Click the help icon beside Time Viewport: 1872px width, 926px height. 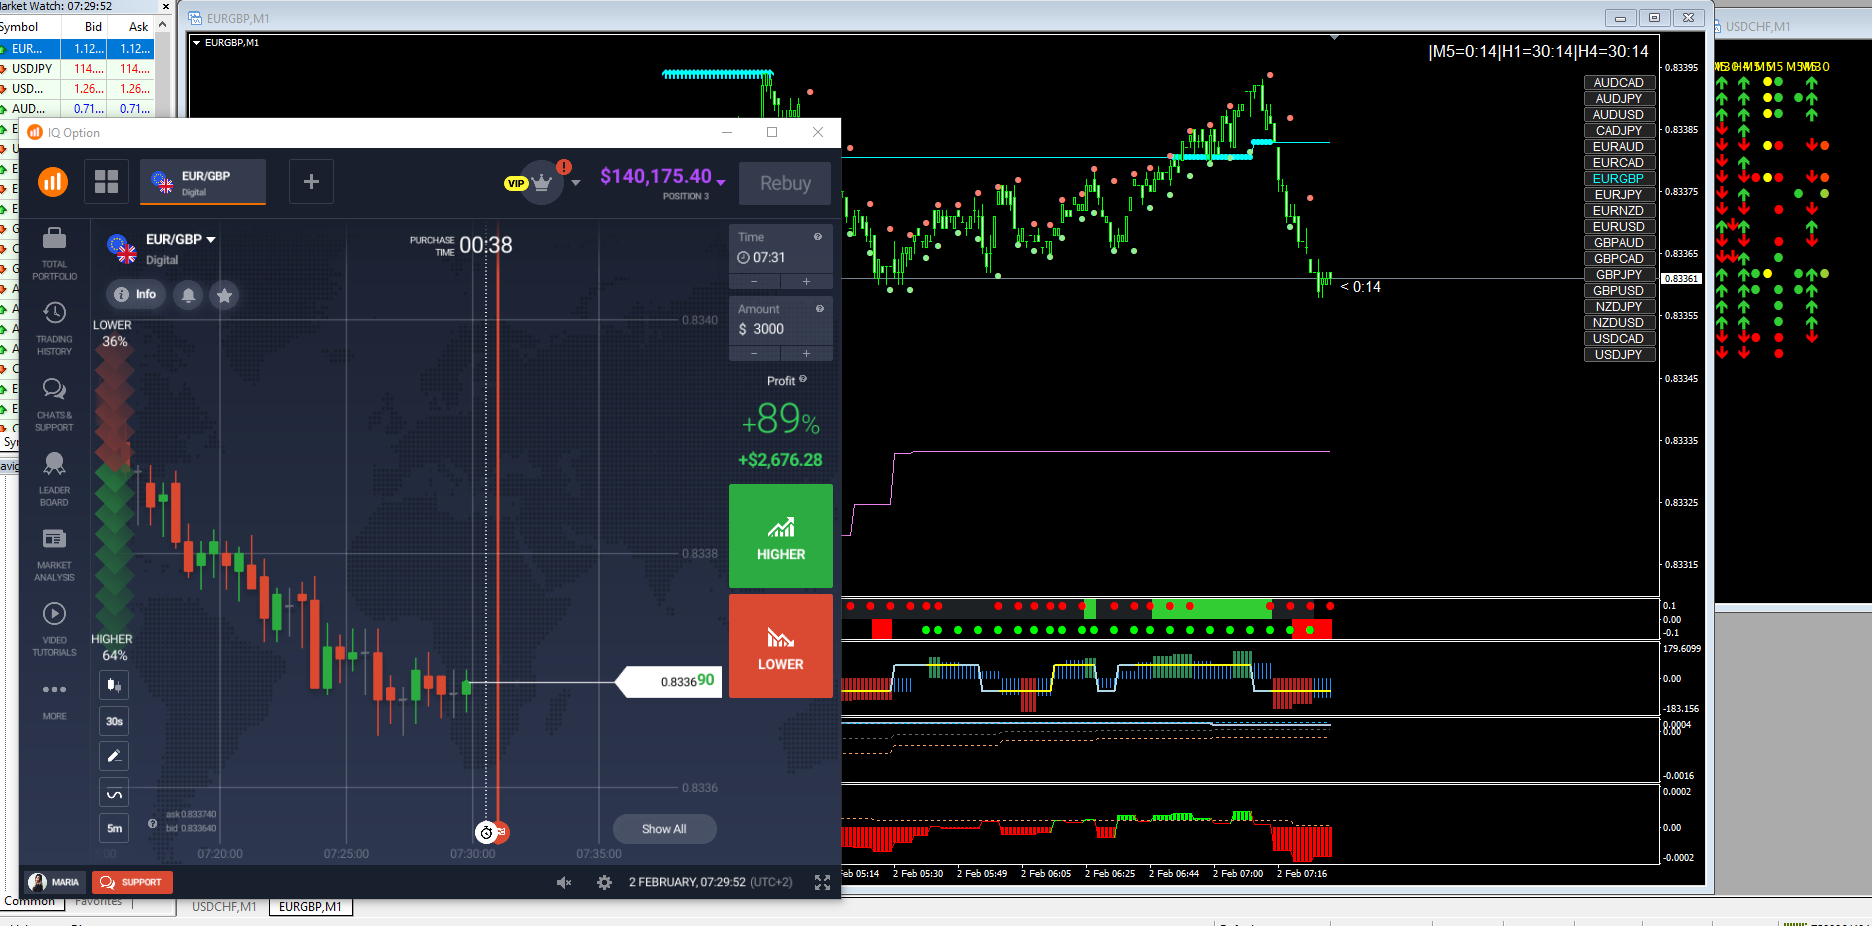818,237
